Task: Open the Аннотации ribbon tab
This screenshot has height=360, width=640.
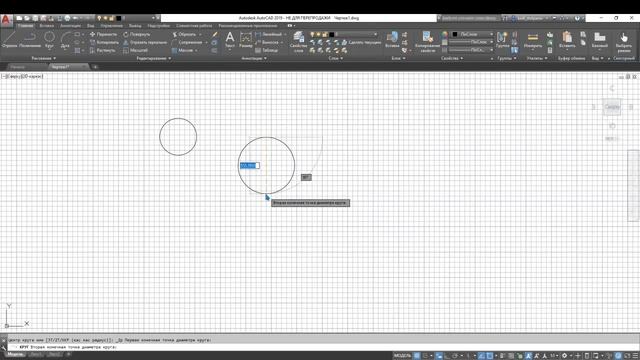Action: 70,26
